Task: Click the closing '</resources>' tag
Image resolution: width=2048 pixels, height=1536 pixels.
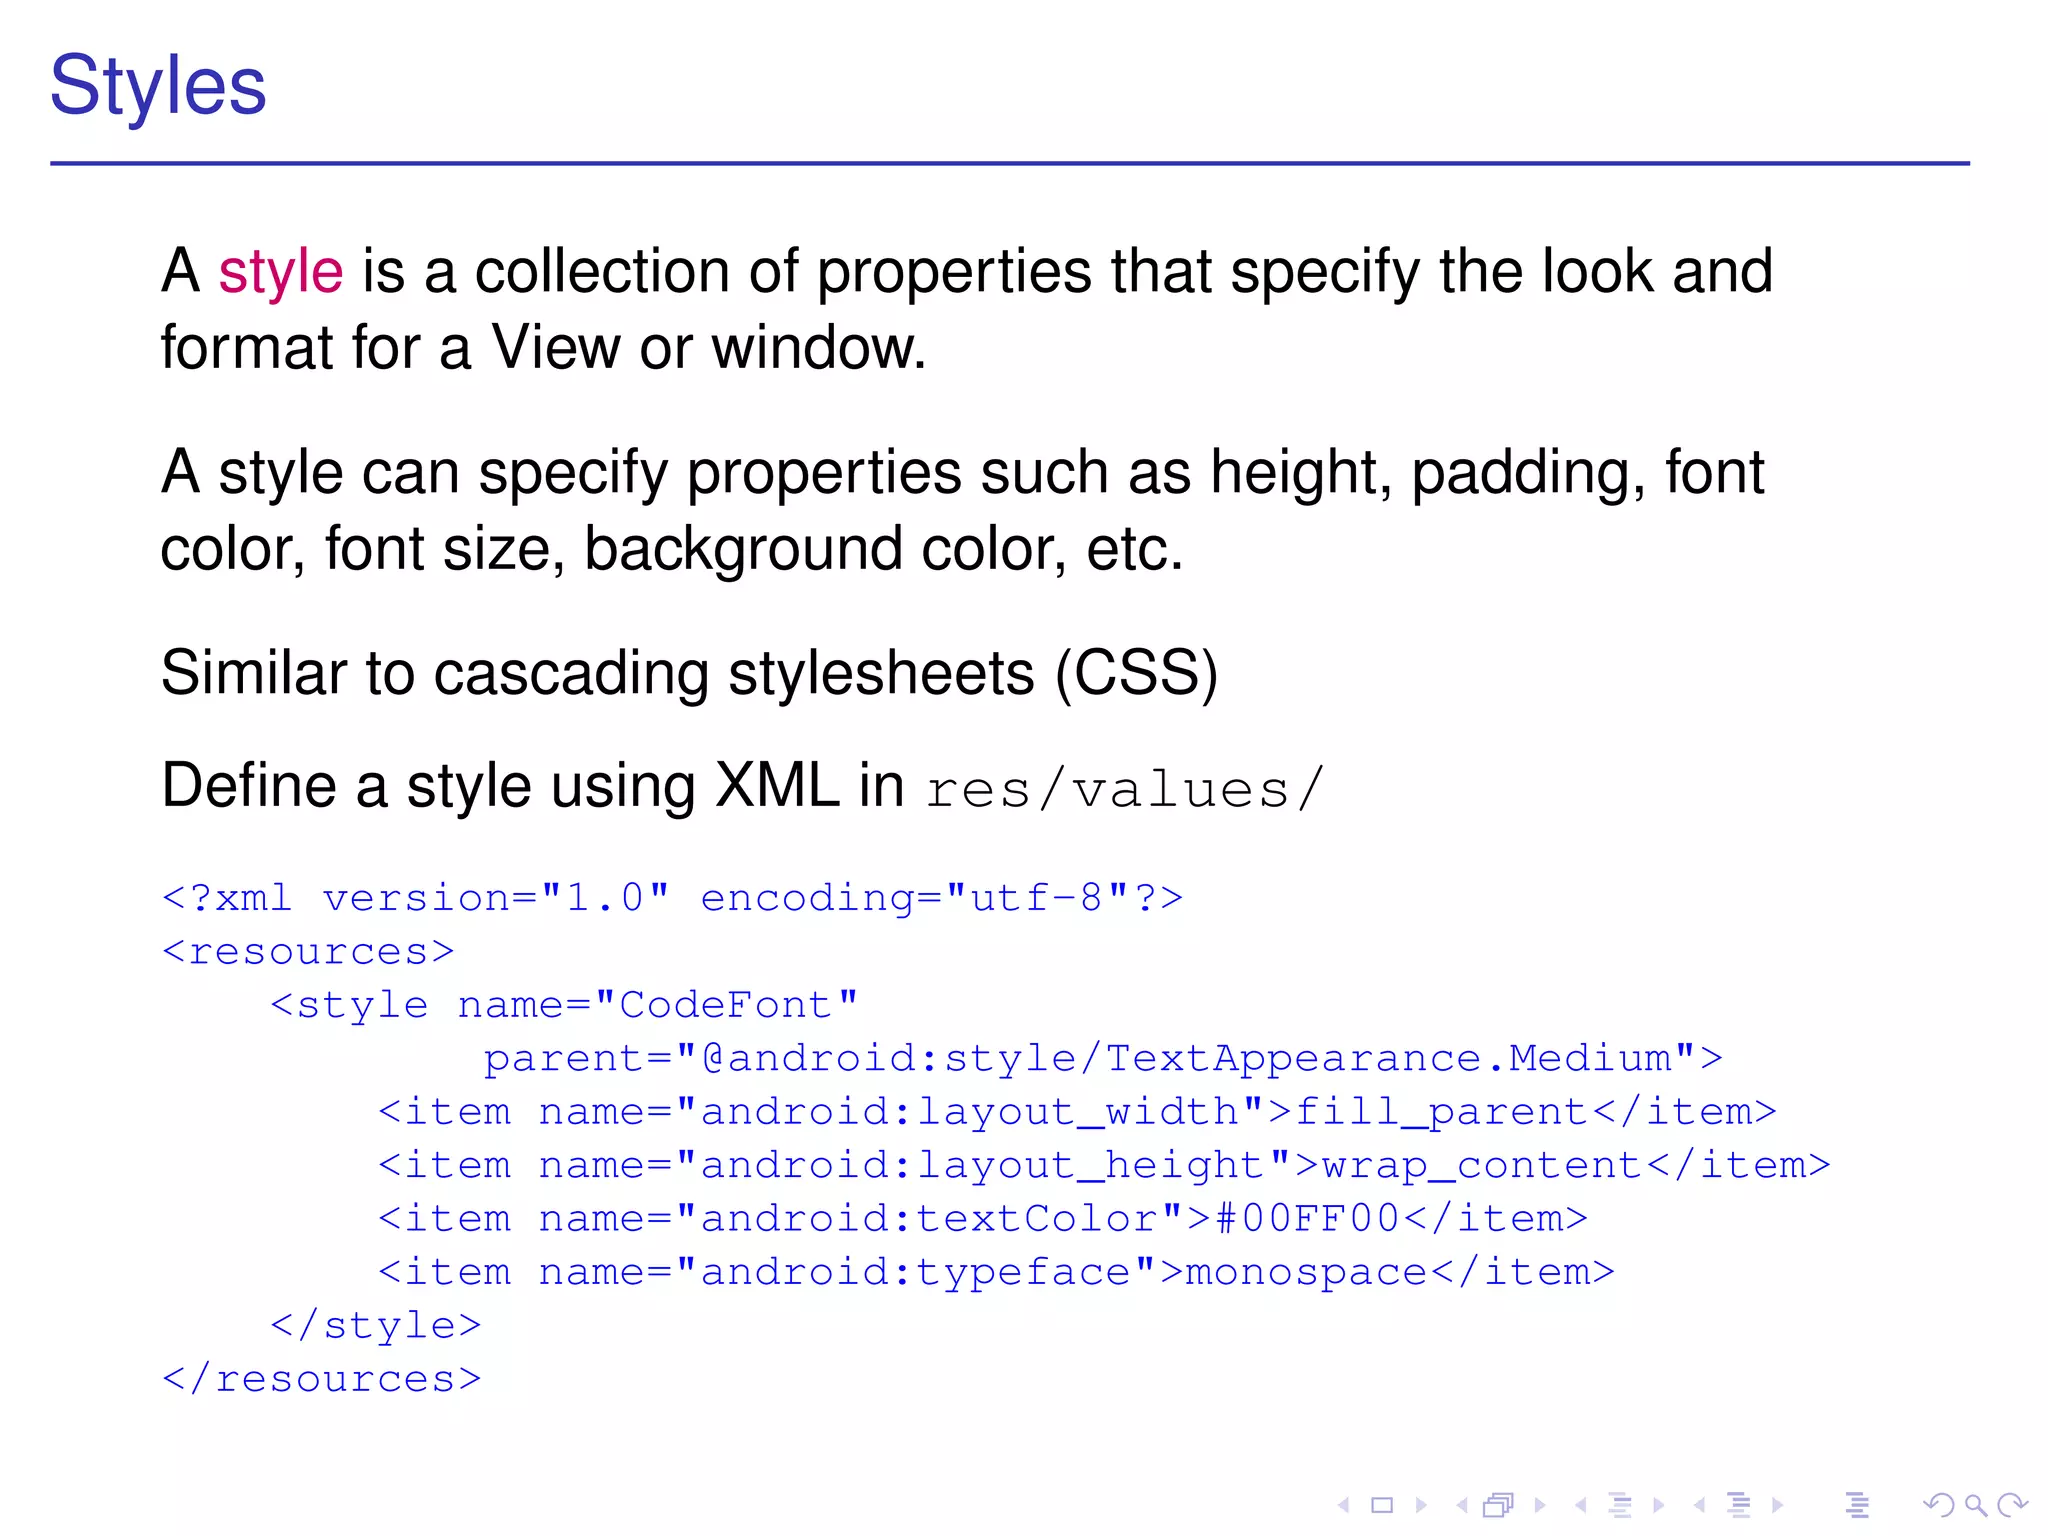Action: point(322,1379)
